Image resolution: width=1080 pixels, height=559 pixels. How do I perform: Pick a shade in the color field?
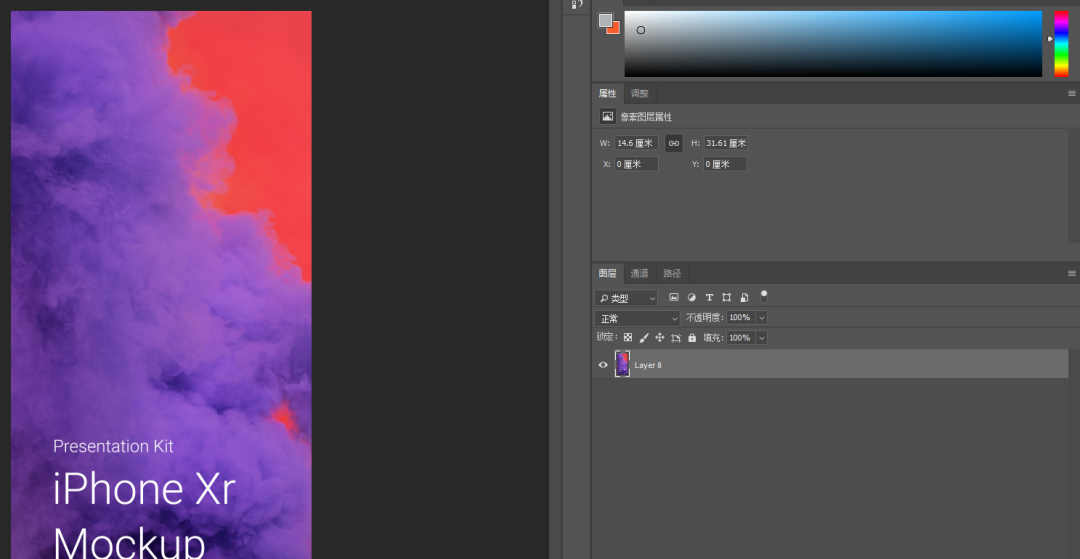(833, 43)
